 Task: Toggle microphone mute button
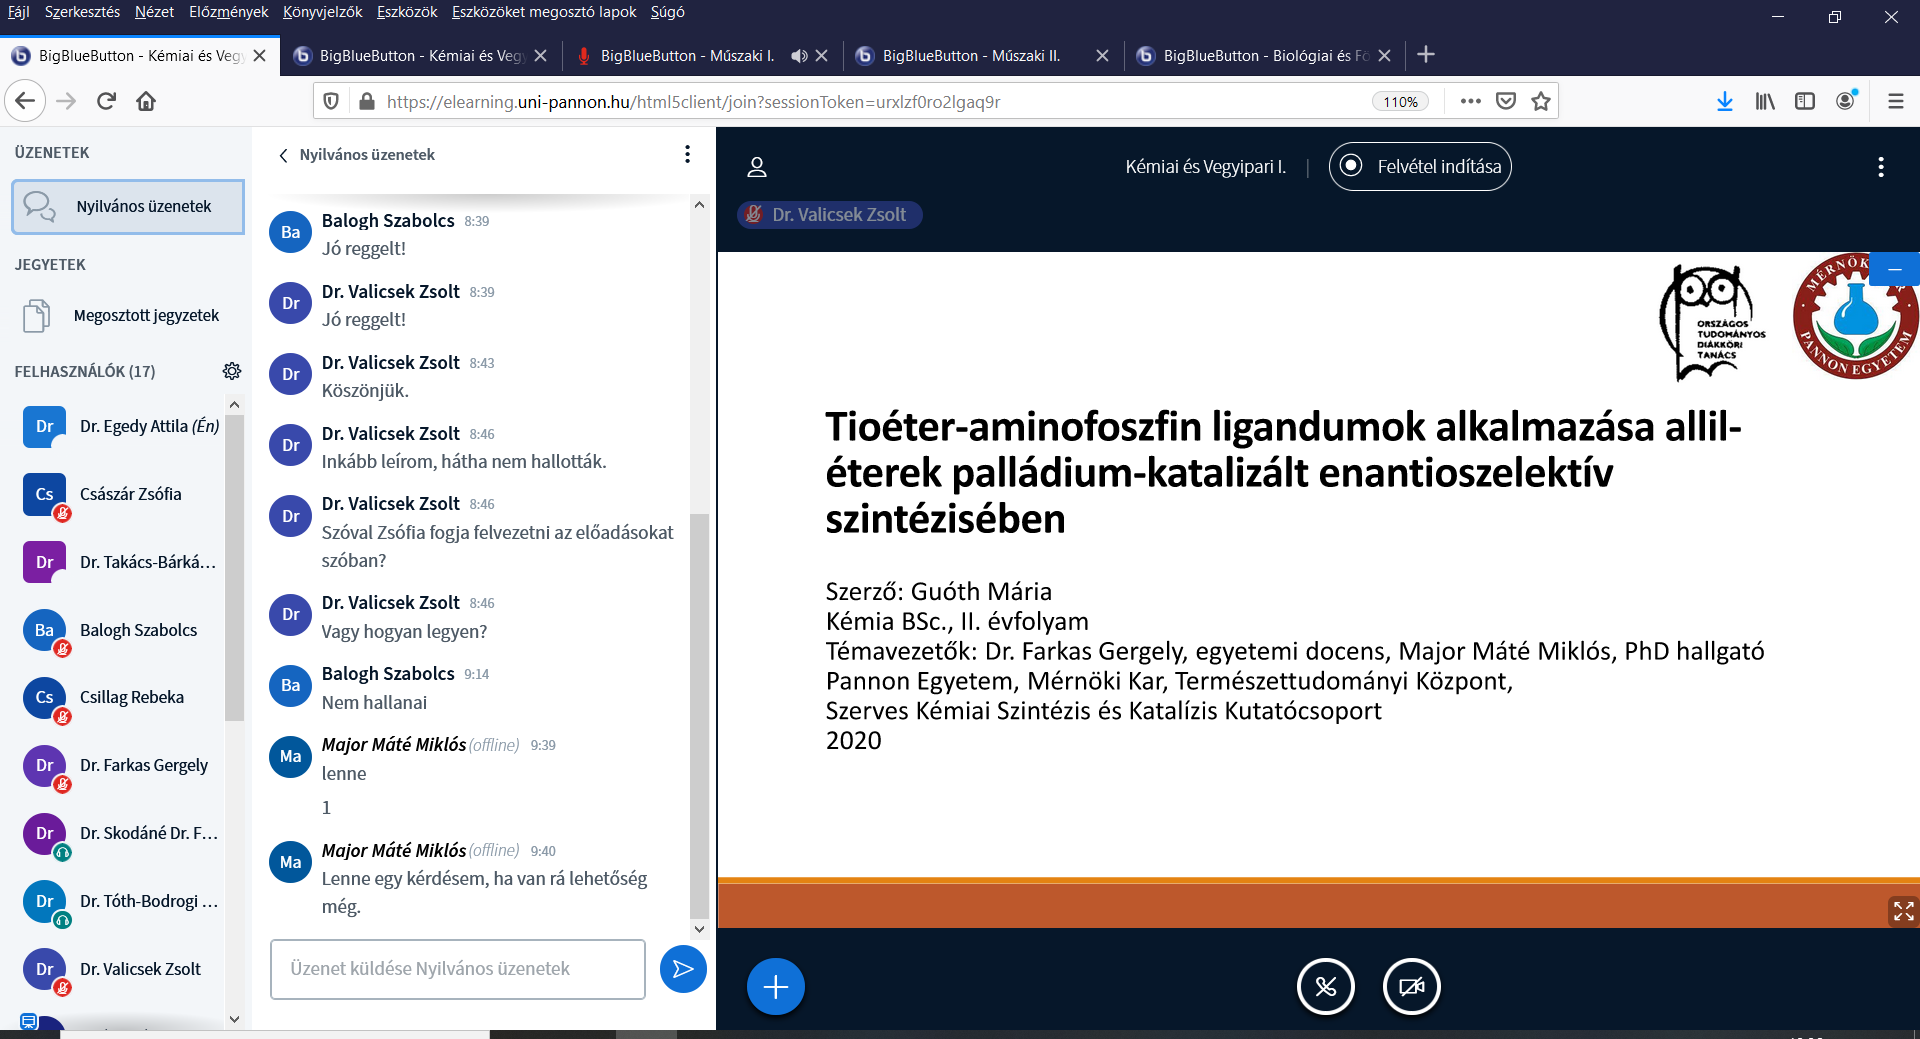1325,987
